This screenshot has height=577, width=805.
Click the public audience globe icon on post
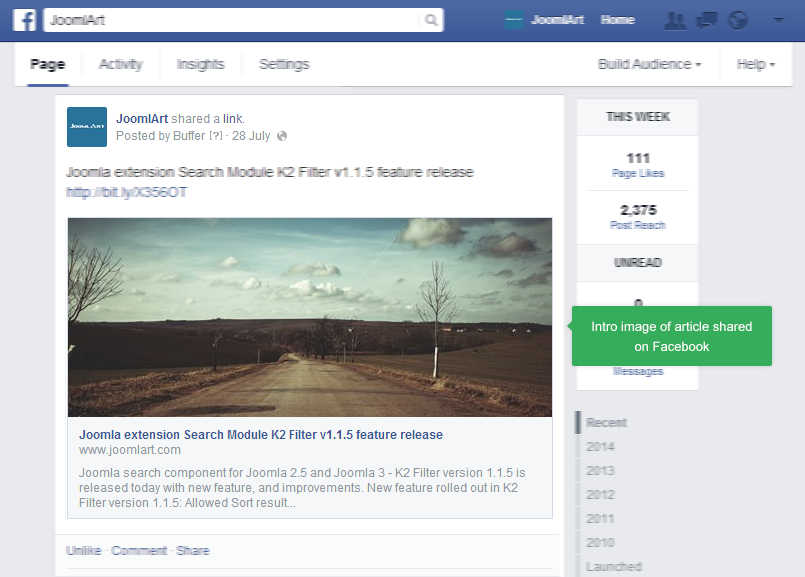pyautogui.click(x=282, y=136)
